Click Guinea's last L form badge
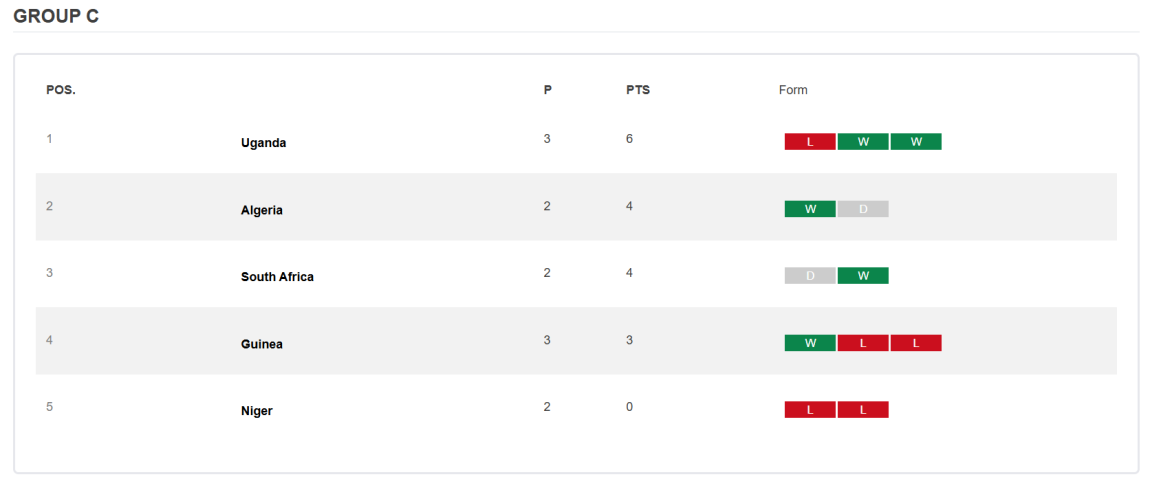Viewport: 1150px width, 479px height. tap(916, 343)
